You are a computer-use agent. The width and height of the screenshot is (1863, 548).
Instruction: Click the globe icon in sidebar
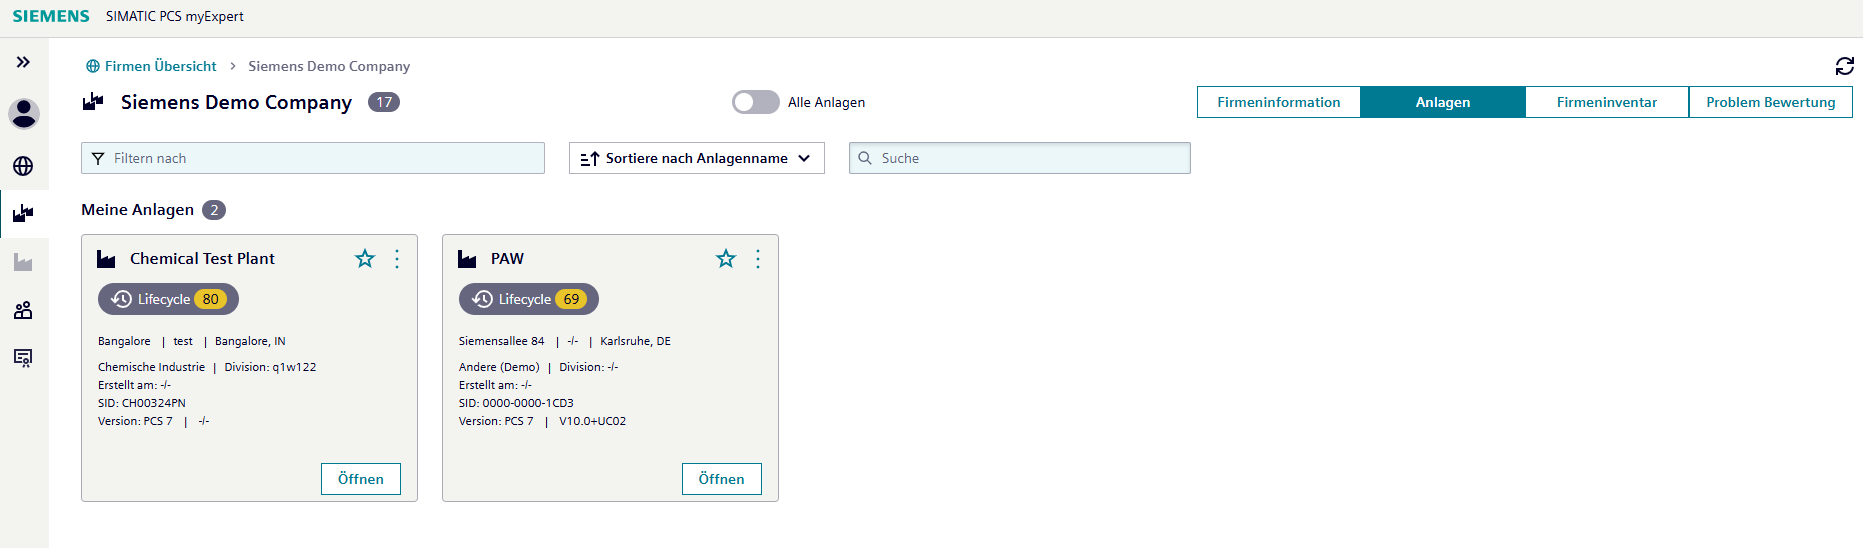point(23,166)
